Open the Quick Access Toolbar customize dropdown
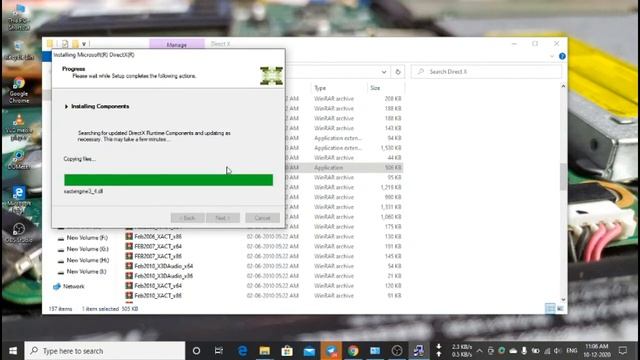640x360 pixels. (84, 44)
